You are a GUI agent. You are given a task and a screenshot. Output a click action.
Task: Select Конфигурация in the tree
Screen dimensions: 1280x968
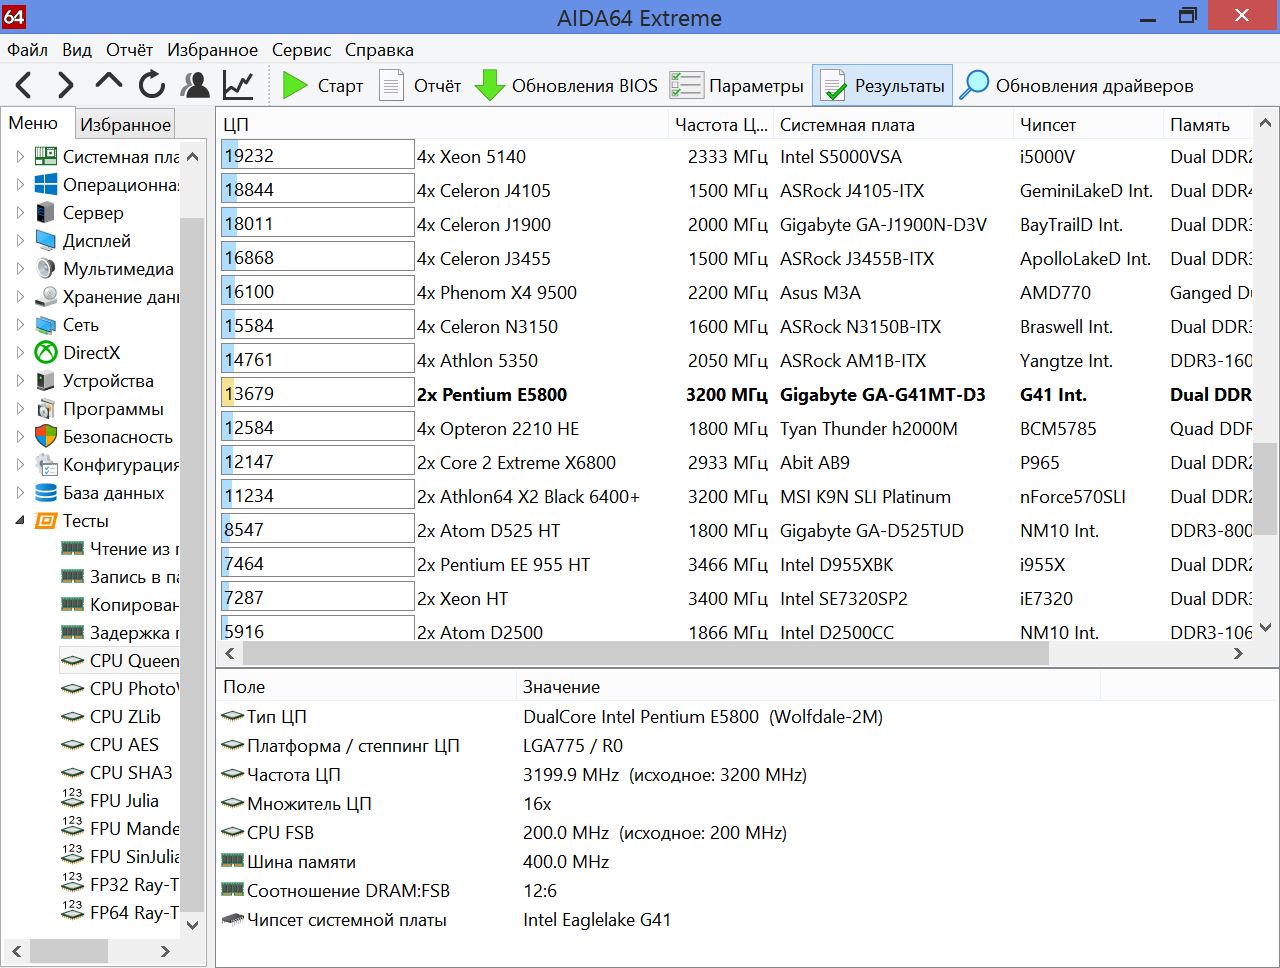(121, 465)
